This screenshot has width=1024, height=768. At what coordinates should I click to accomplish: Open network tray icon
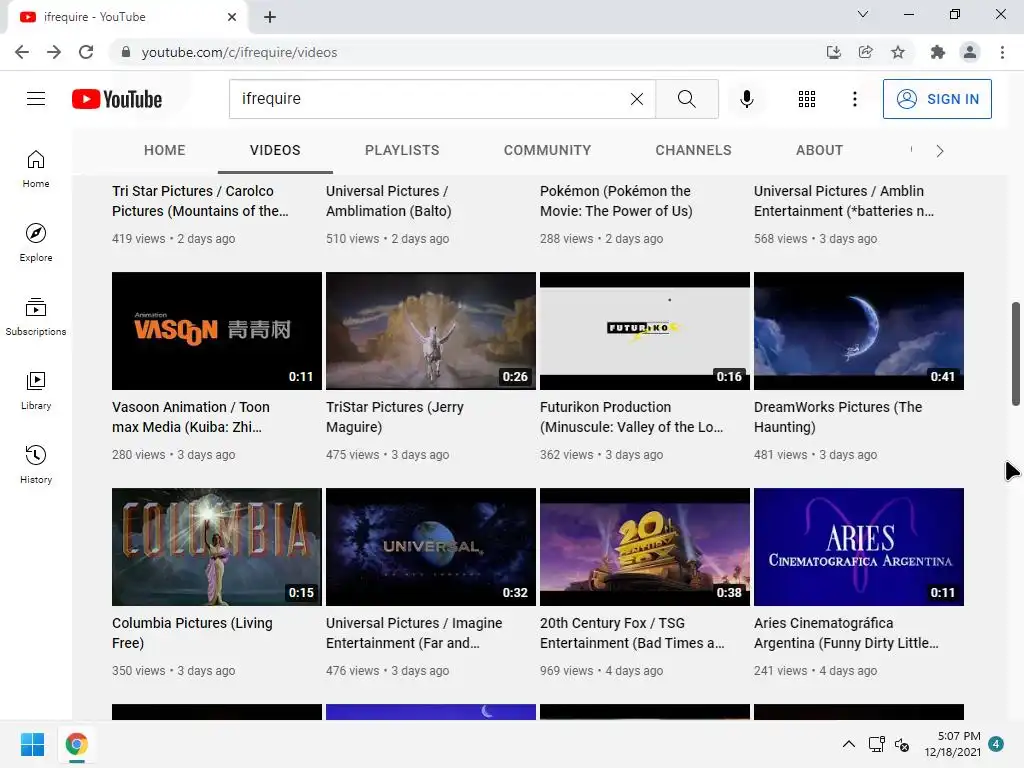(x=876, y=744)
